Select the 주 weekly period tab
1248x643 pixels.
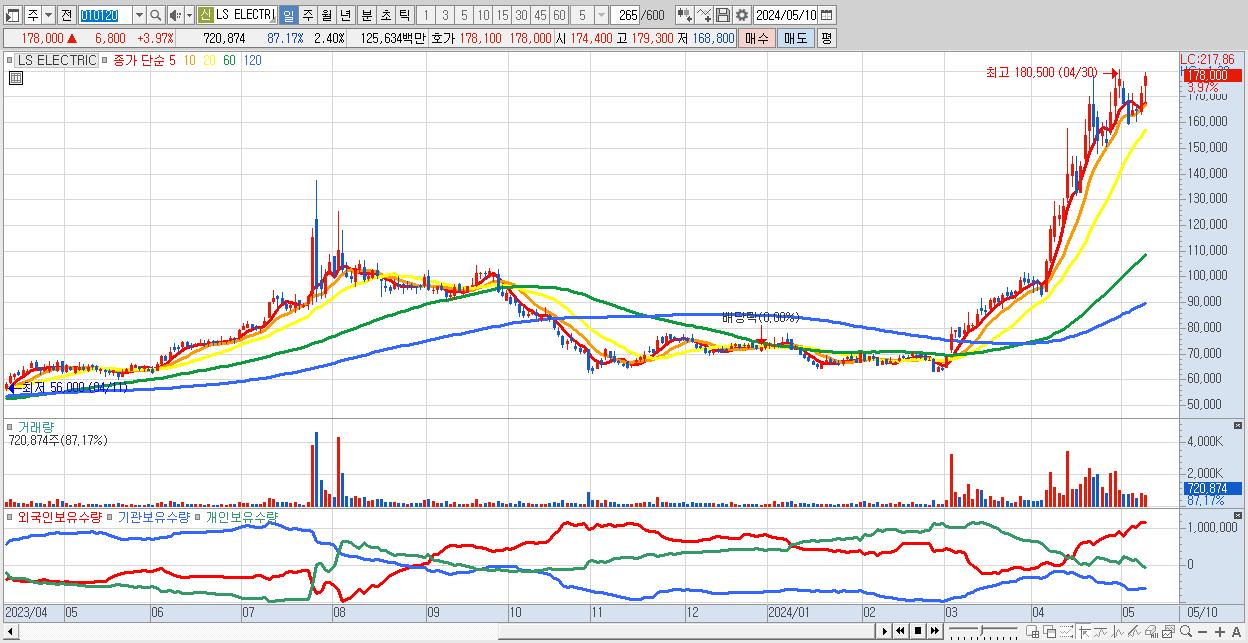[x=307, y=15]
